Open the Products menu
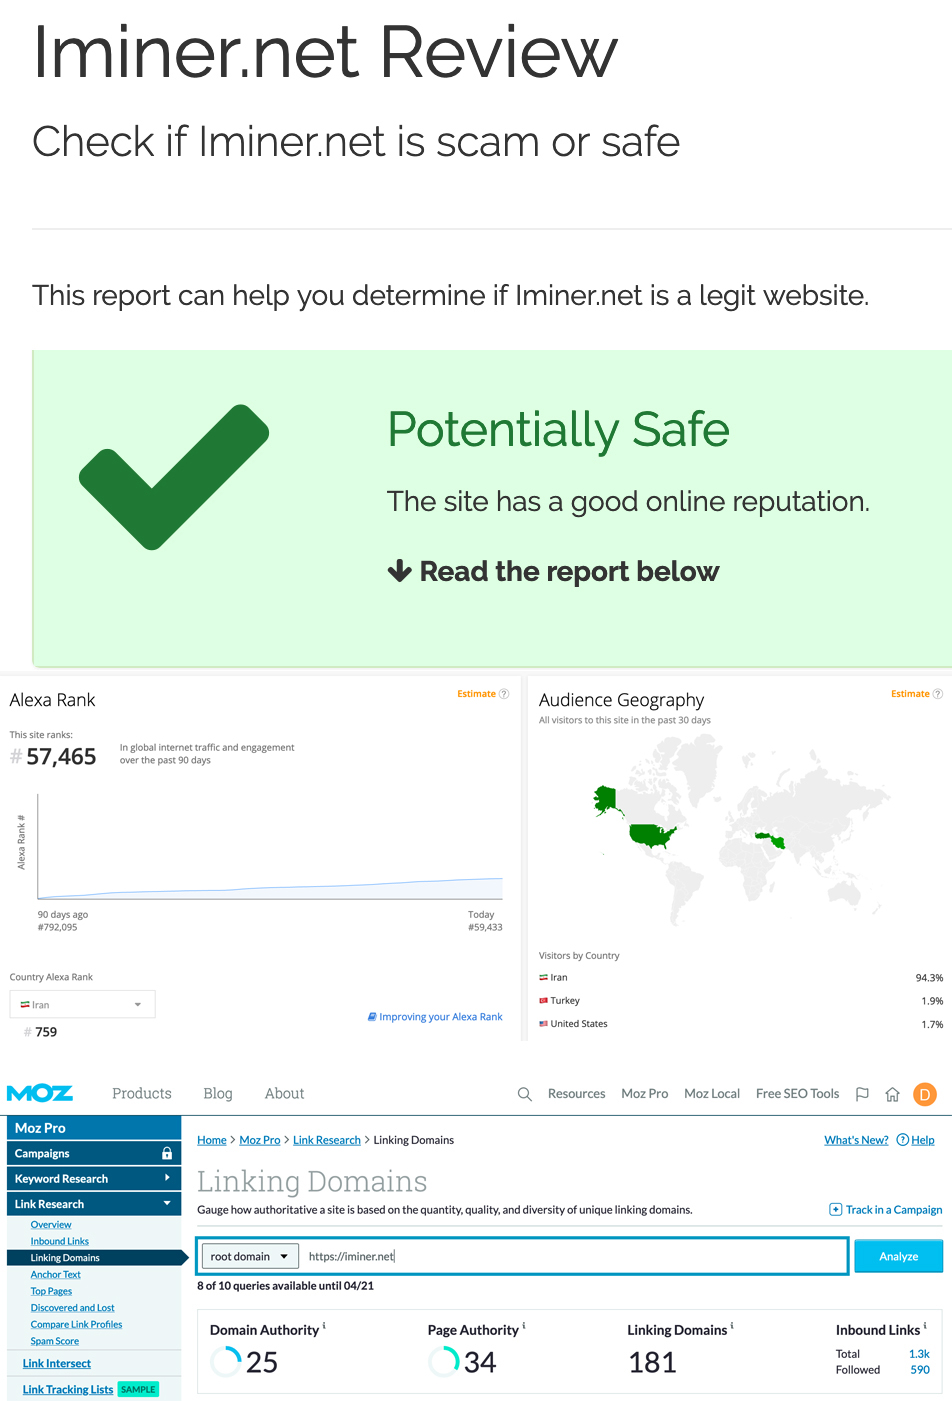The height and width of the screenshot is (1401, 952). (x=142, y=1094)
